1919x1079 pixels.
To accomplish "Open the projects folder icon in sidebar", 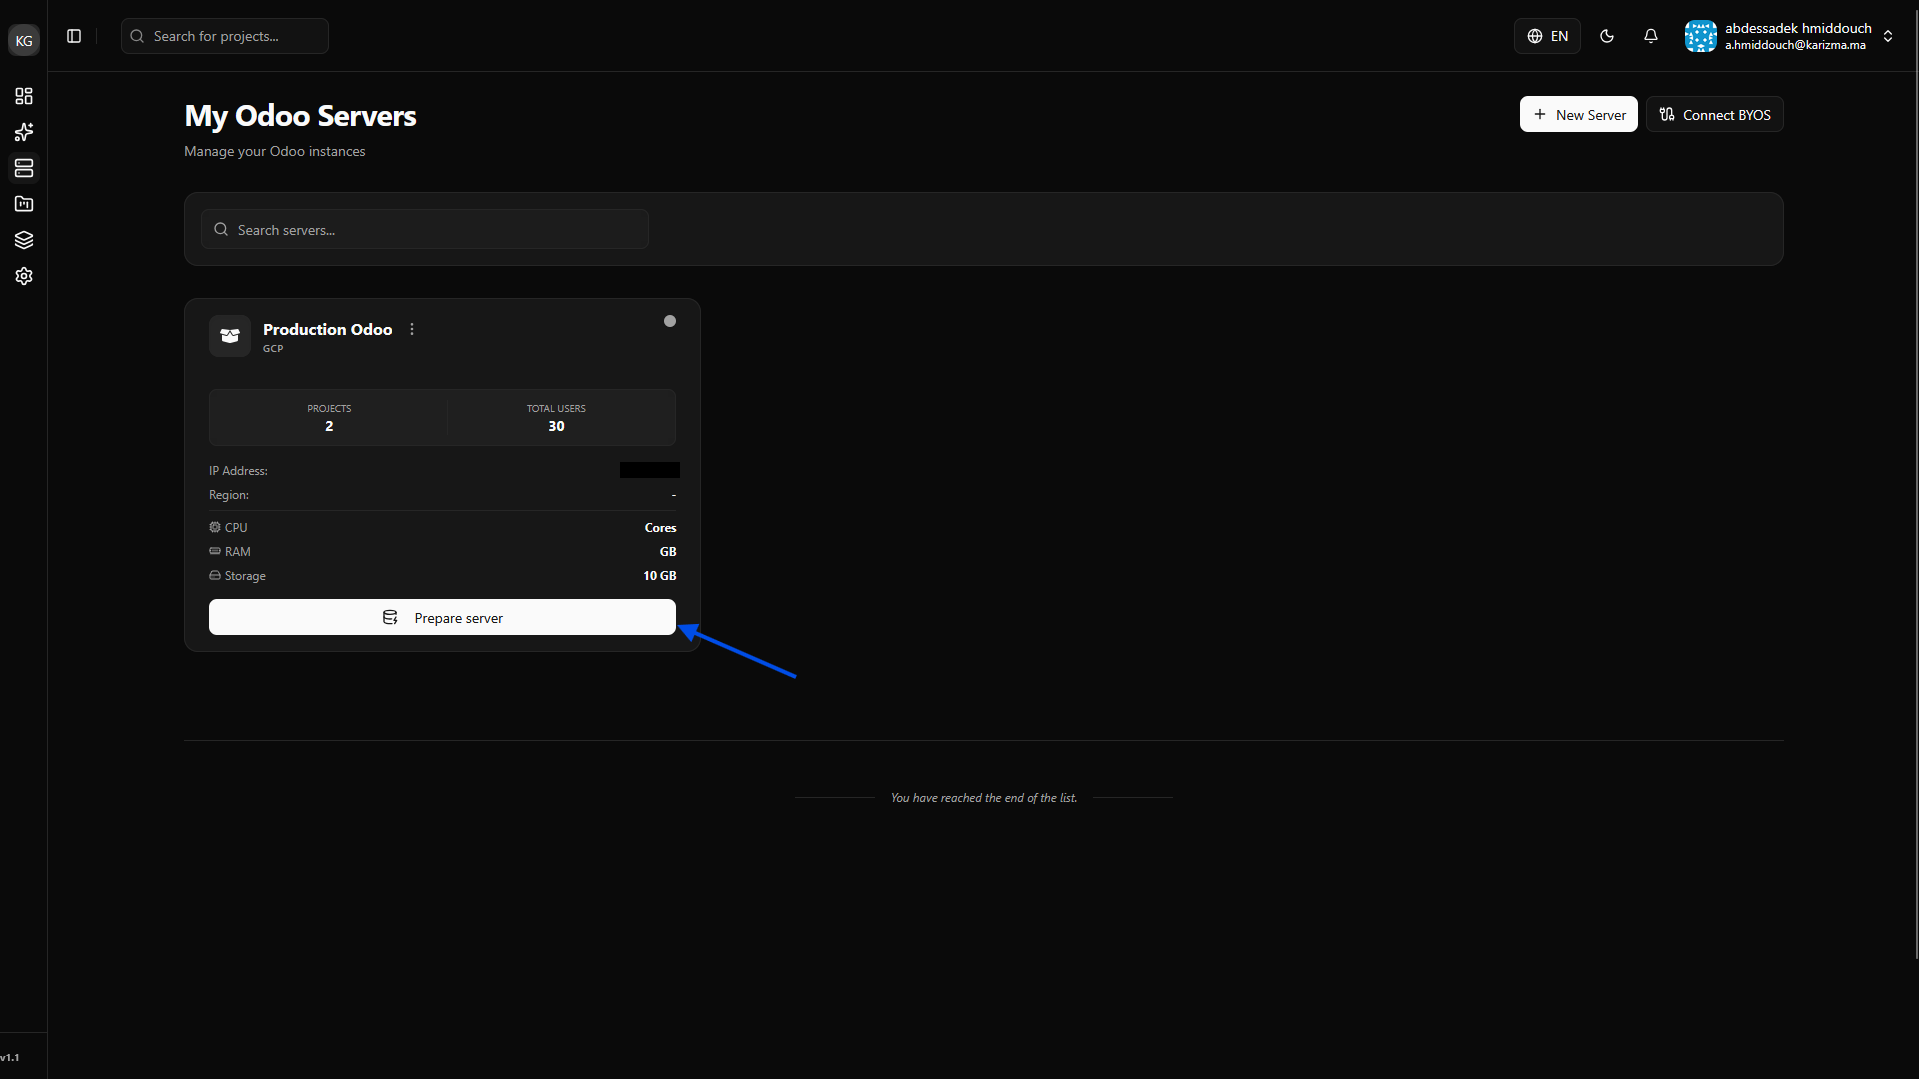I will click(x=24, y=204).
